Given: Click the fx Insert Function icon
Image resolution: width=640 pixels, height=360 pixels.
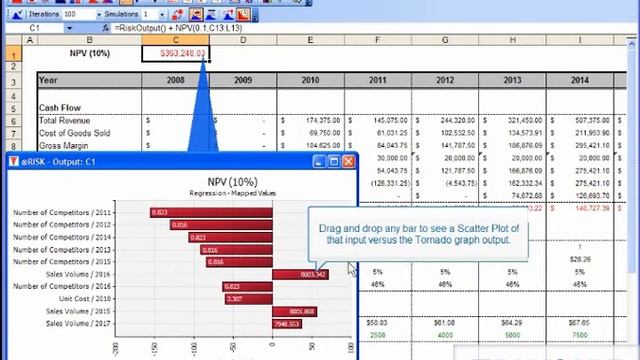Looking at the screenshot, I should (x=105, y=28).
